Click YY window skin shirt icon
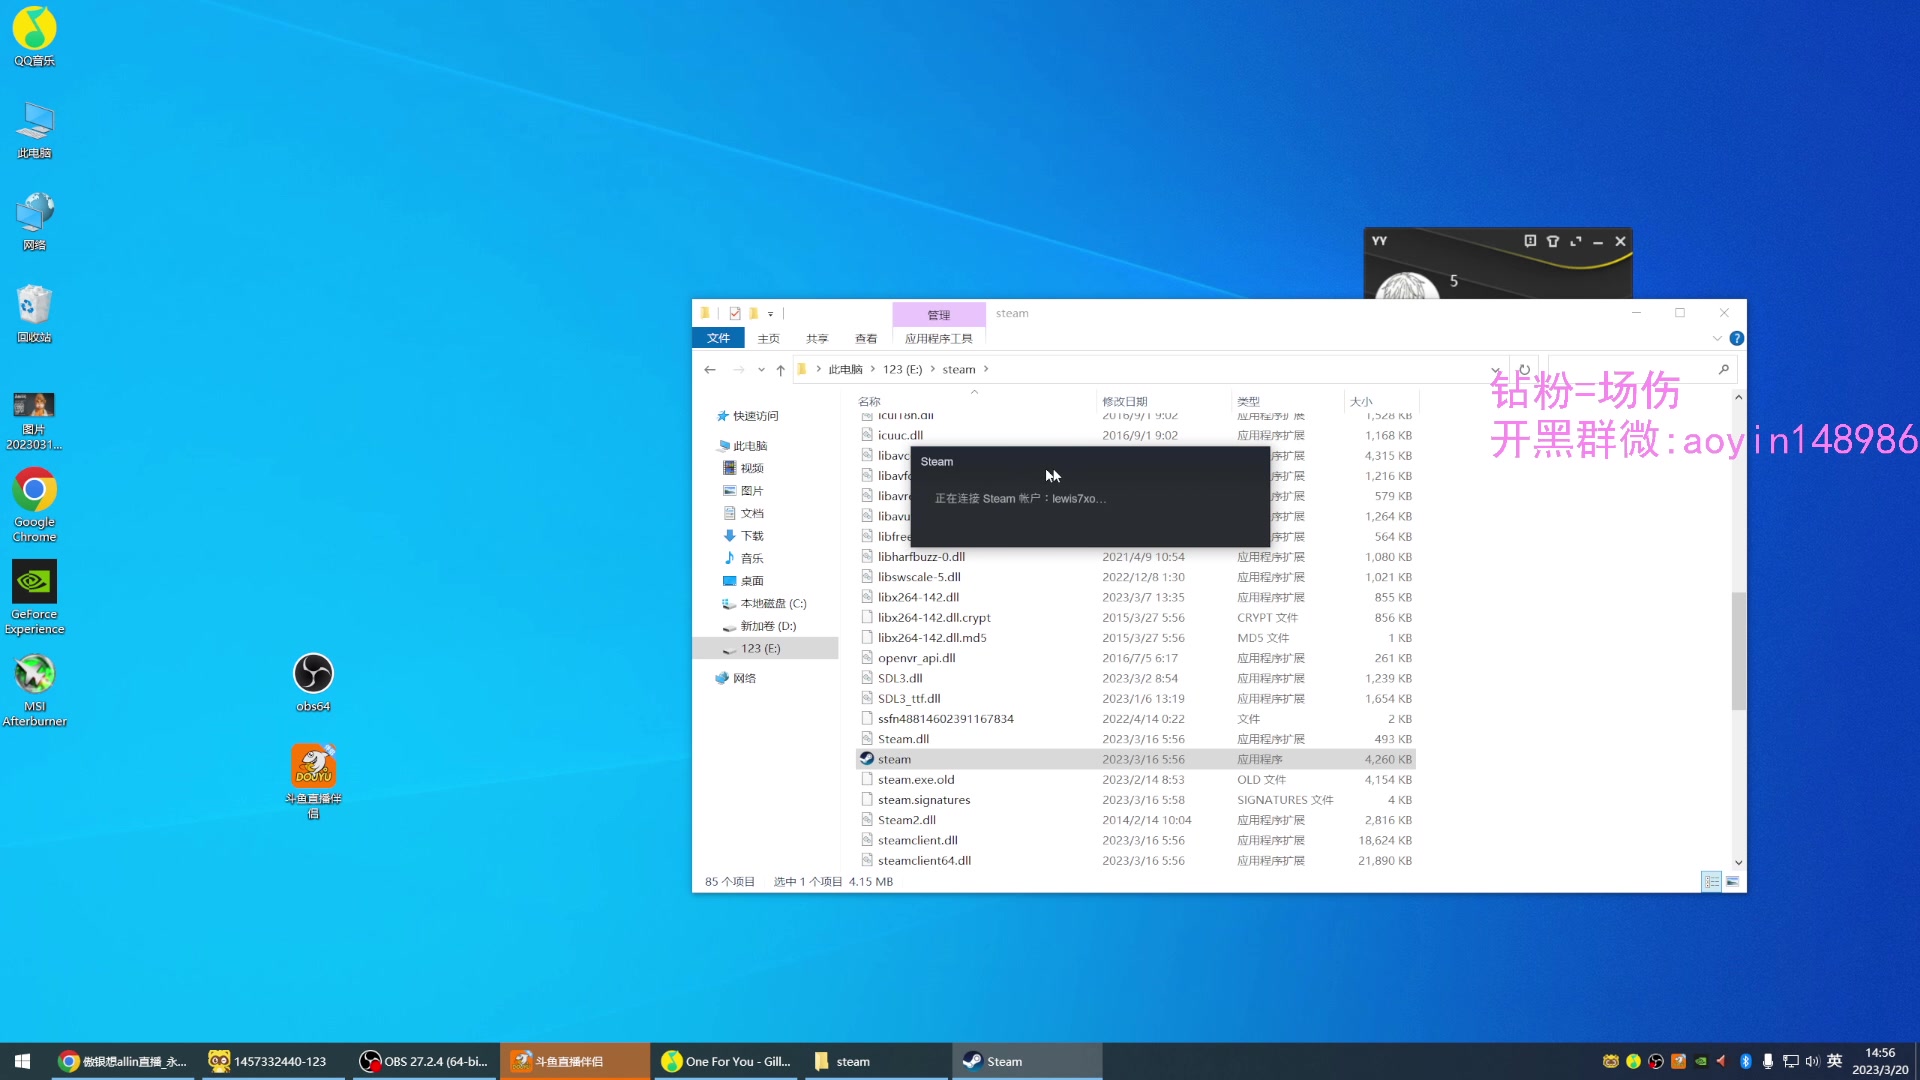The height and width of the screenshot is (1080, 1920). tap(1552, 241)
